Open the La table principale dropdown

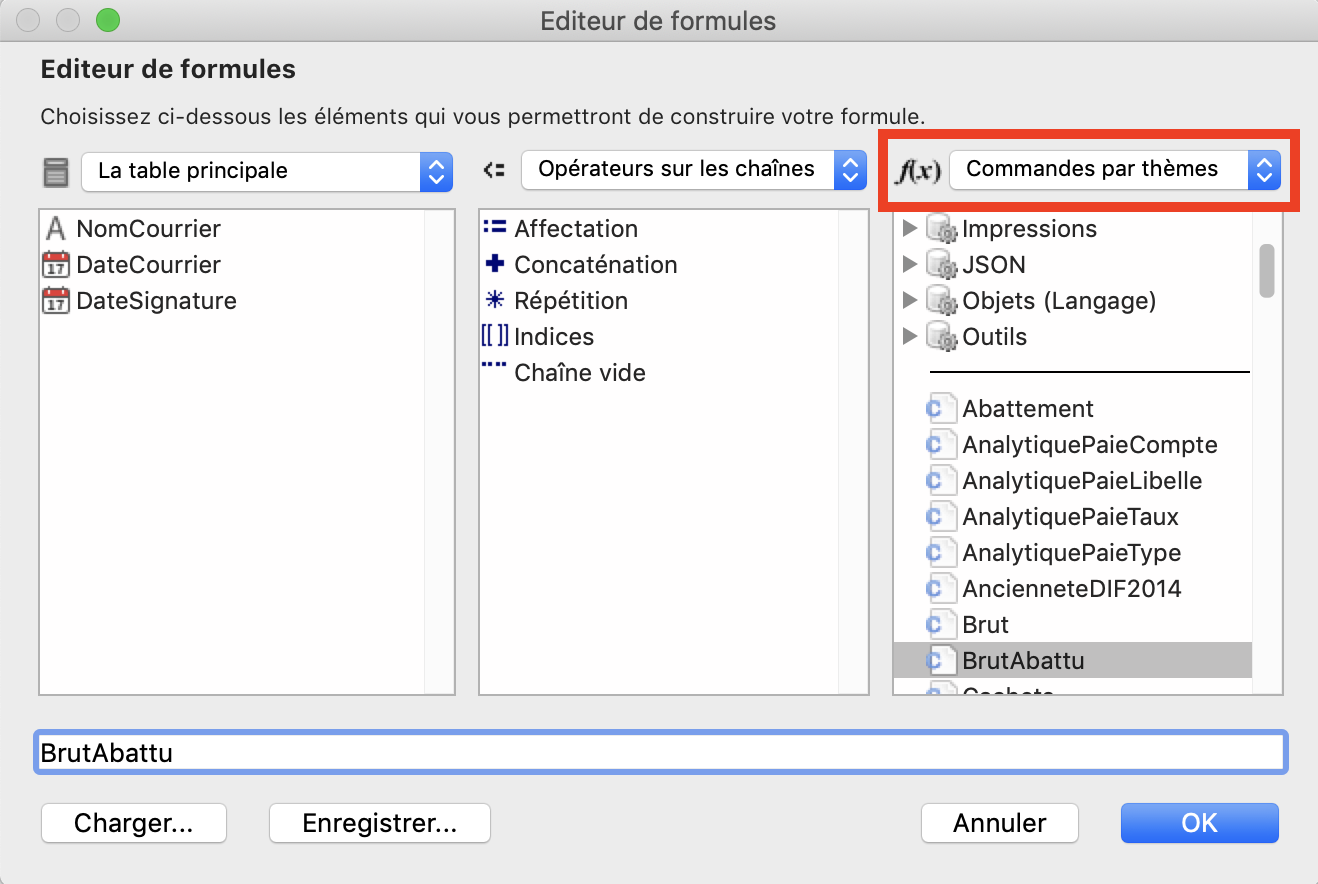[x=267, y=171]
